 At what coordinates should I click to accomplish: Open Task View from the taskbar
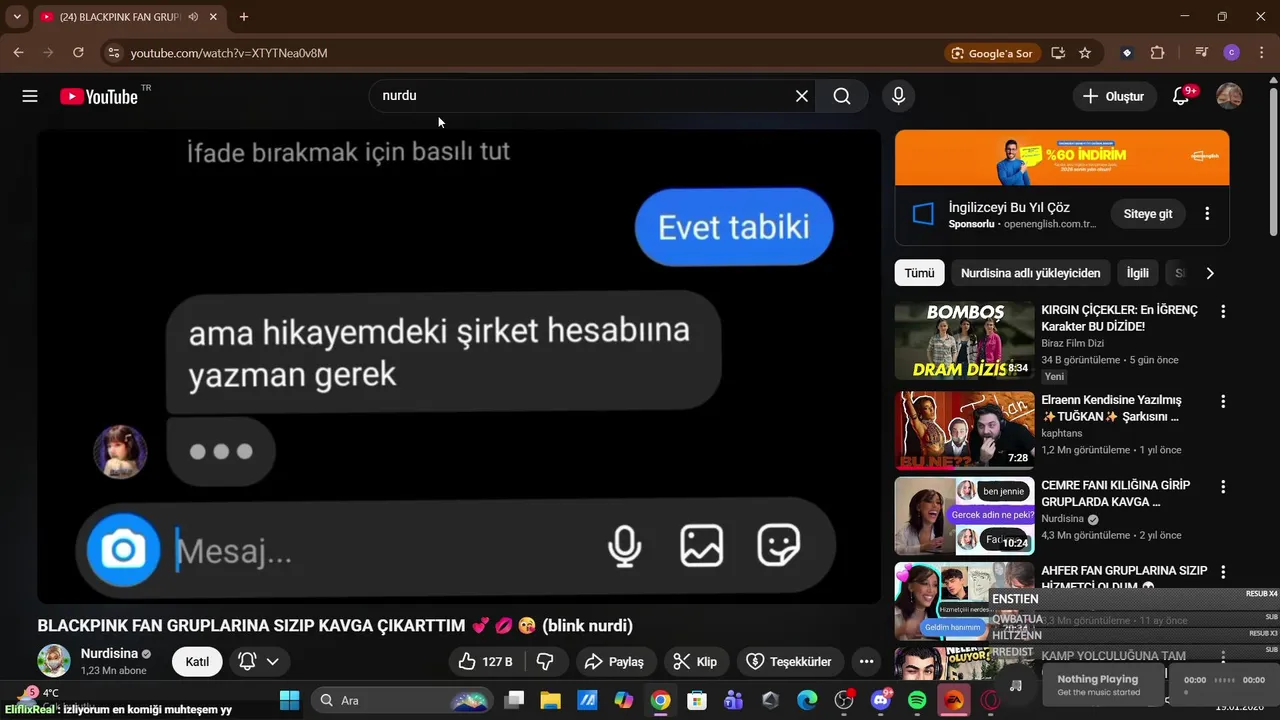click(515, 700)
